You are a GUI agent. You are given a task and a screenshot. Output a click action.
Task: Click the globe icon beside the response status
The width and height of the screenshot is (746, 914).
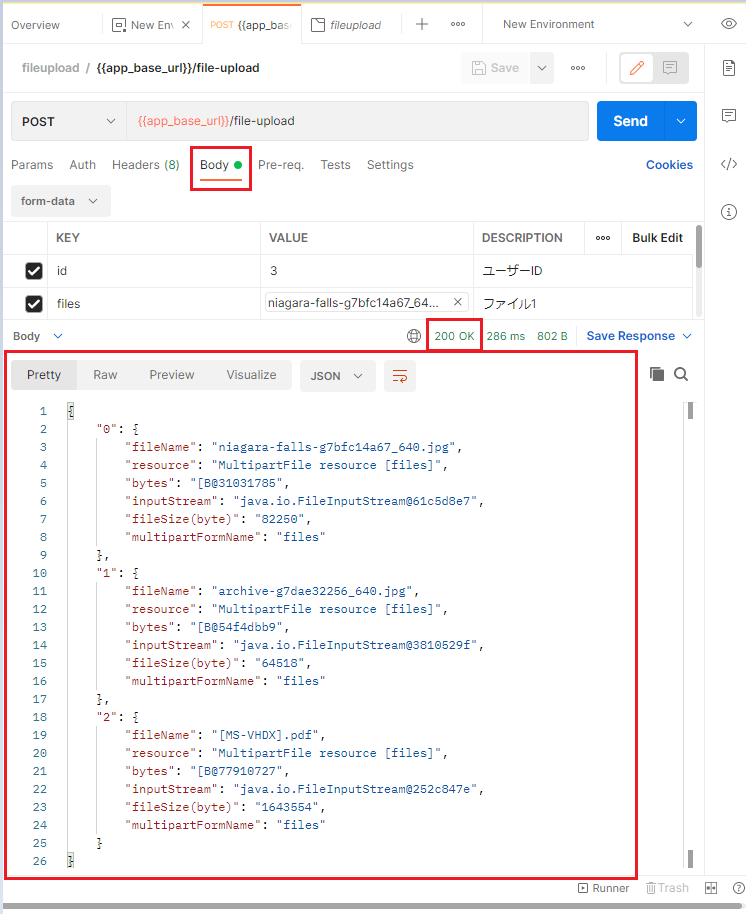pyautogui.click(x=414, y=335)
